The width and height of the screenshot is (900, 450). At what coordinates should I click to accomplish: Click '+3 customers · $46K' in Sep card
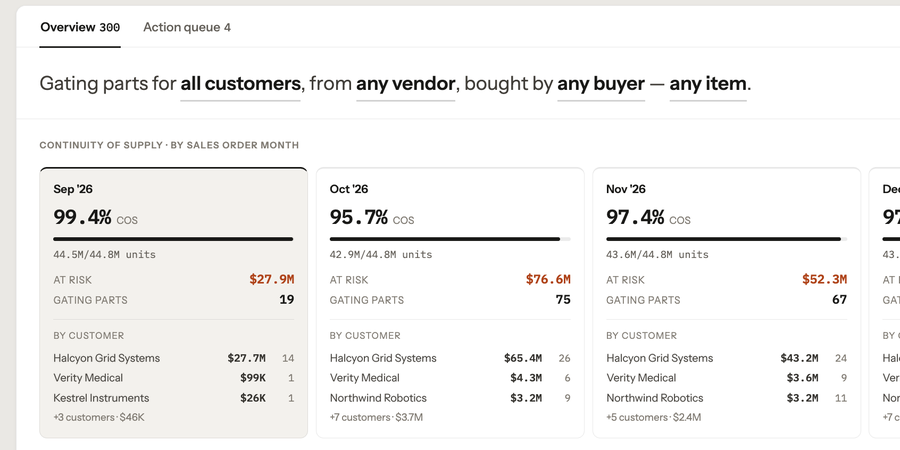99,417
